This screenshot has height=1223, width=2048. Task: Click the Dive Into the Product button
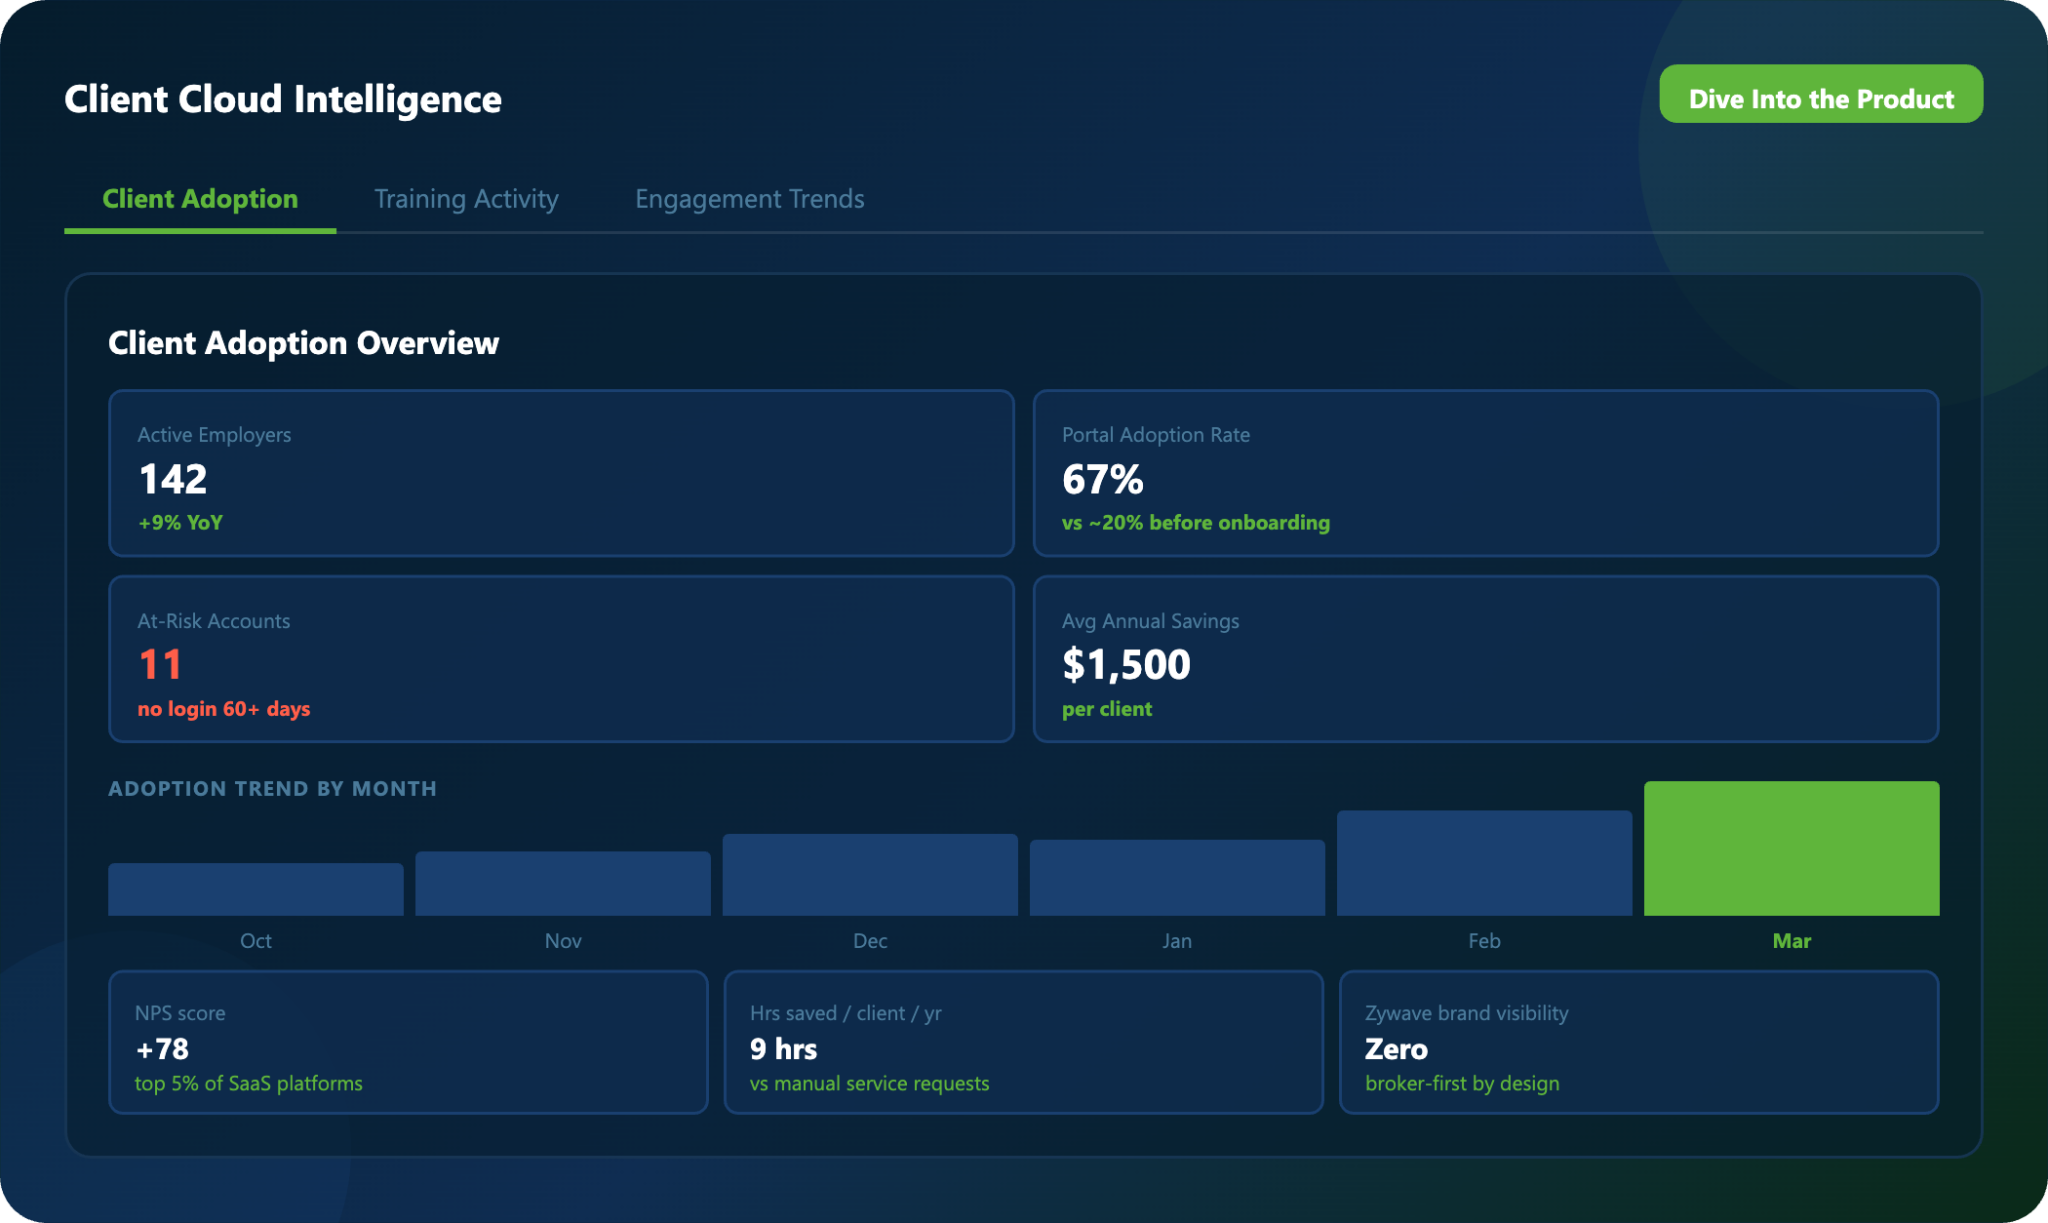pyautogui.click(x=1820, y=96)
